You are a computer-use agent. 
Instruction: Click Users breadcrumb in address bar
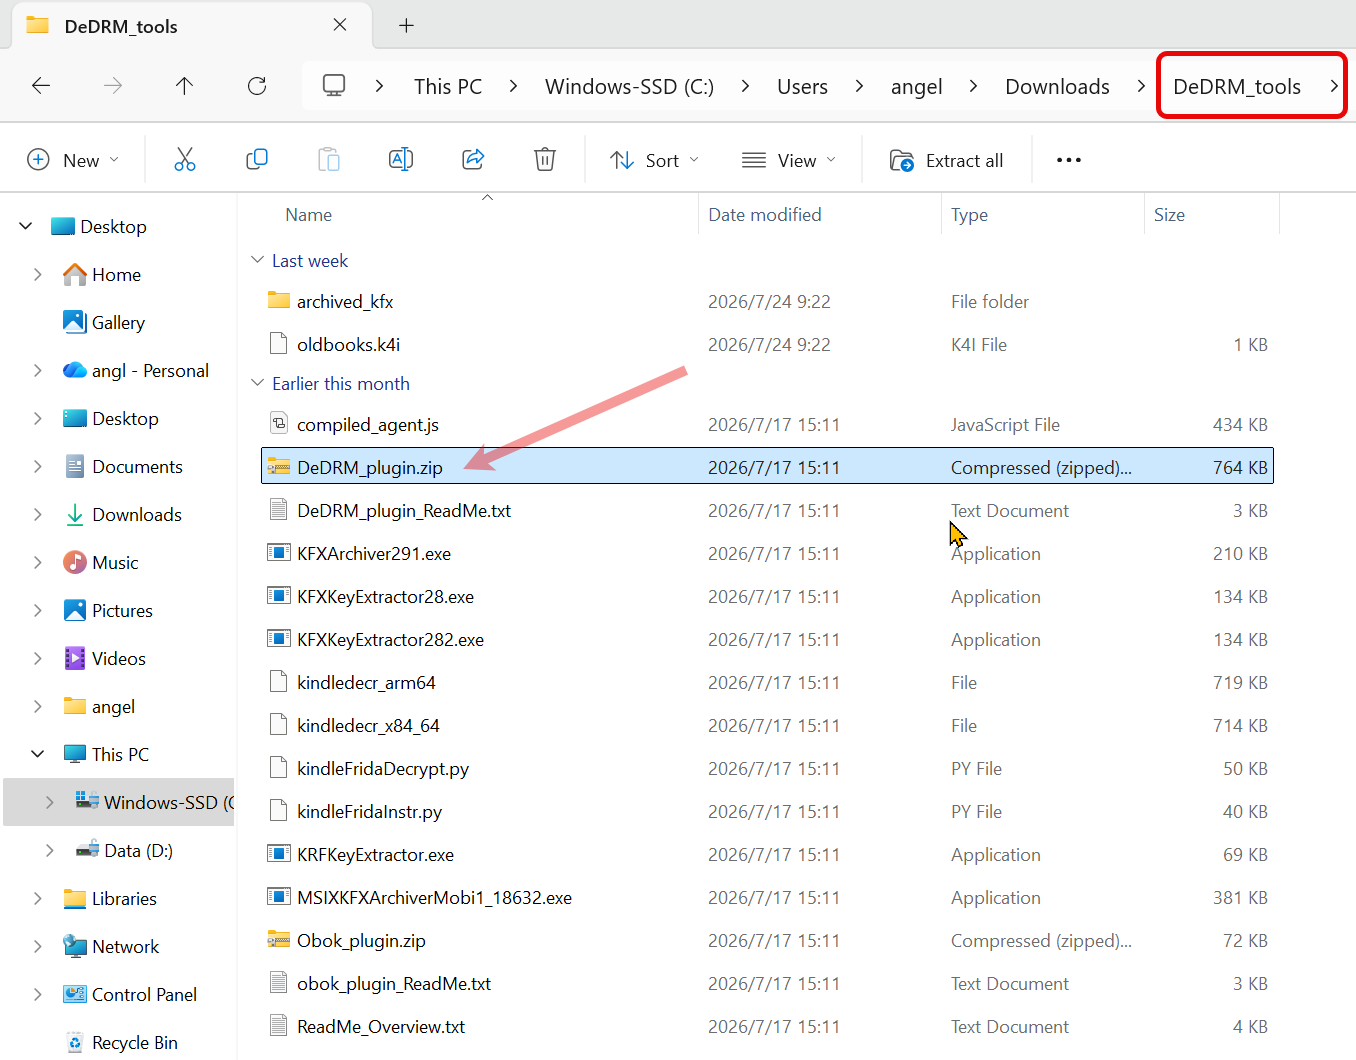802,87
